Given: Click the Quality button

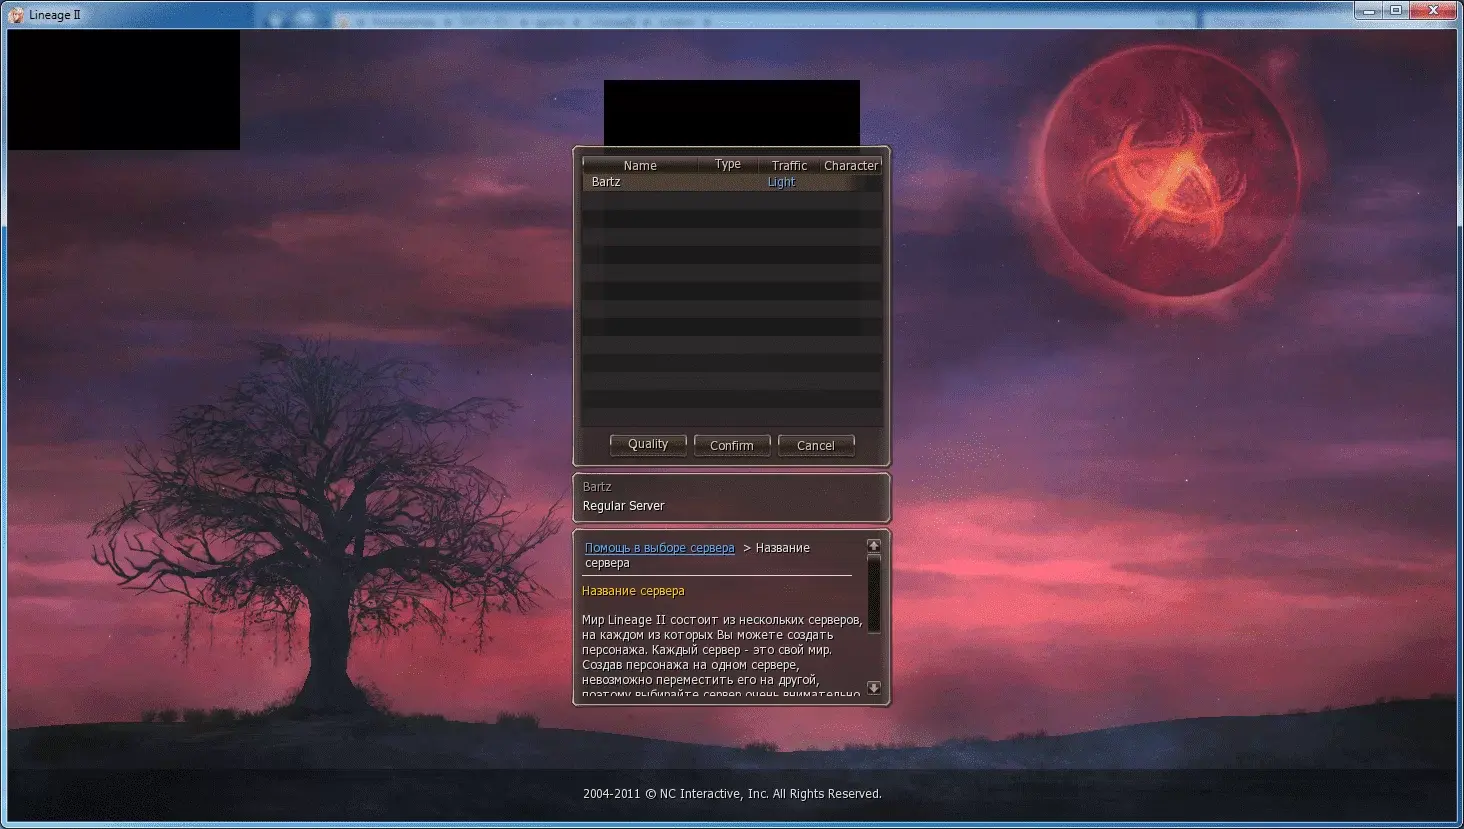Looking at the screenshot, I should 648,445.
